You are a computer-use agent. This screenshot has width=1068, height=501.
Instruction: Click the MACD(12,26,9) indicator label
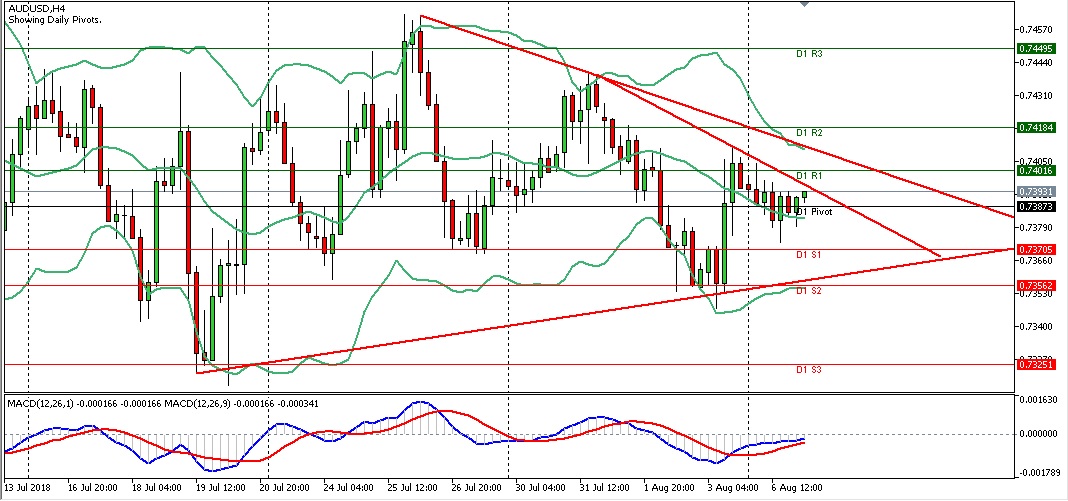tap(200, 404)
